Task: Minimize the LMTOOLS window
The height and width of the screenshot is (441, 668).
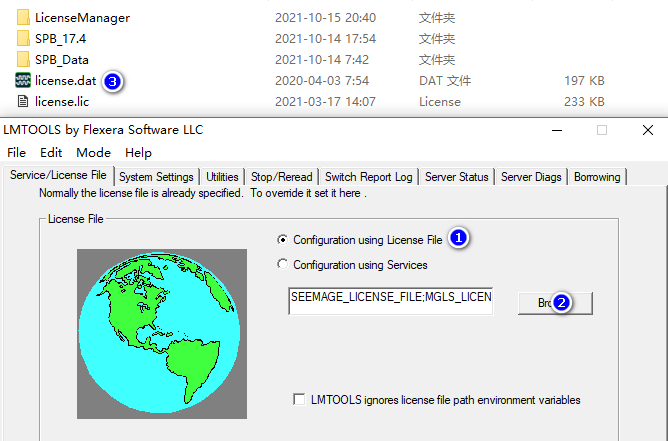Action: [557, 130]
